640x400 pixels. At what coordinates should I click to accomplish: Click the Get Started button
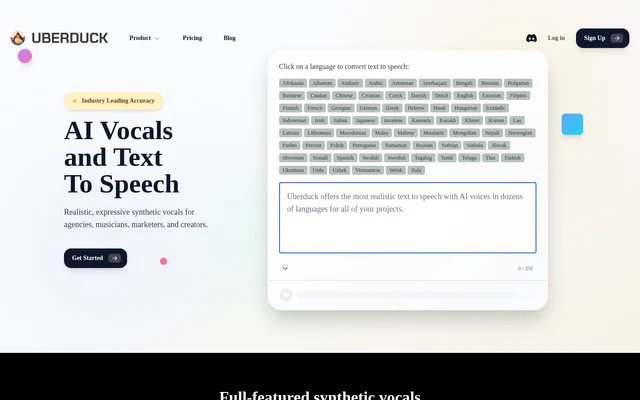pos(95,258)
